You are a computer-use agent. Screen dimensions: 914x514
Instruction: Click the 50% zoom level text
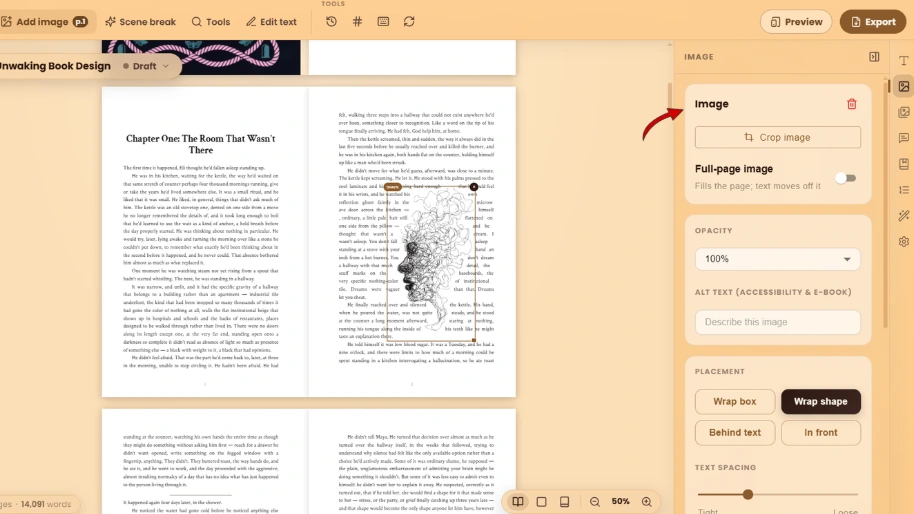click(x=620, y=501)
